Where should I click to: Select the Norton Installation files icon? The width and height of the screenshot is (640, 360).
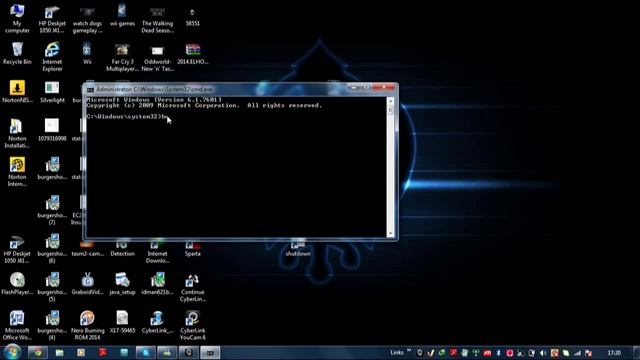point(17,133)
